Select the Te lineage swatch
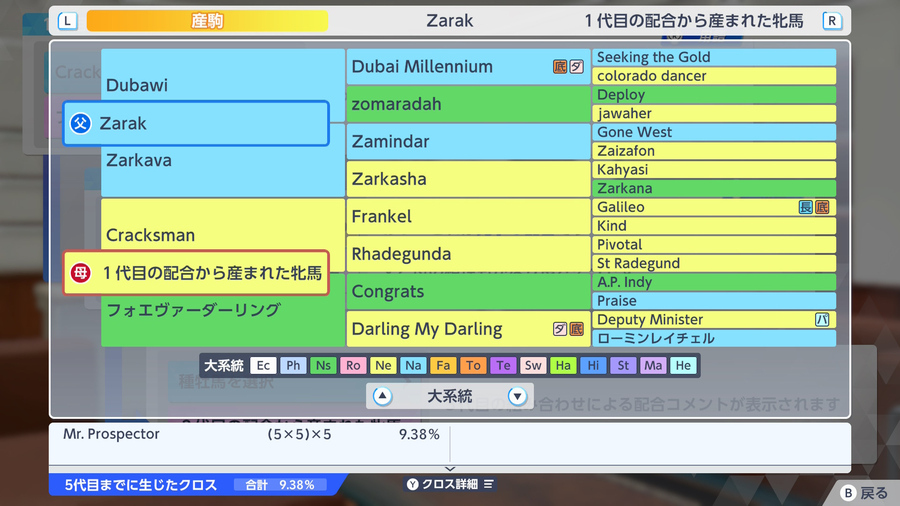Screen dimensions: 900x506 (503, 365)
